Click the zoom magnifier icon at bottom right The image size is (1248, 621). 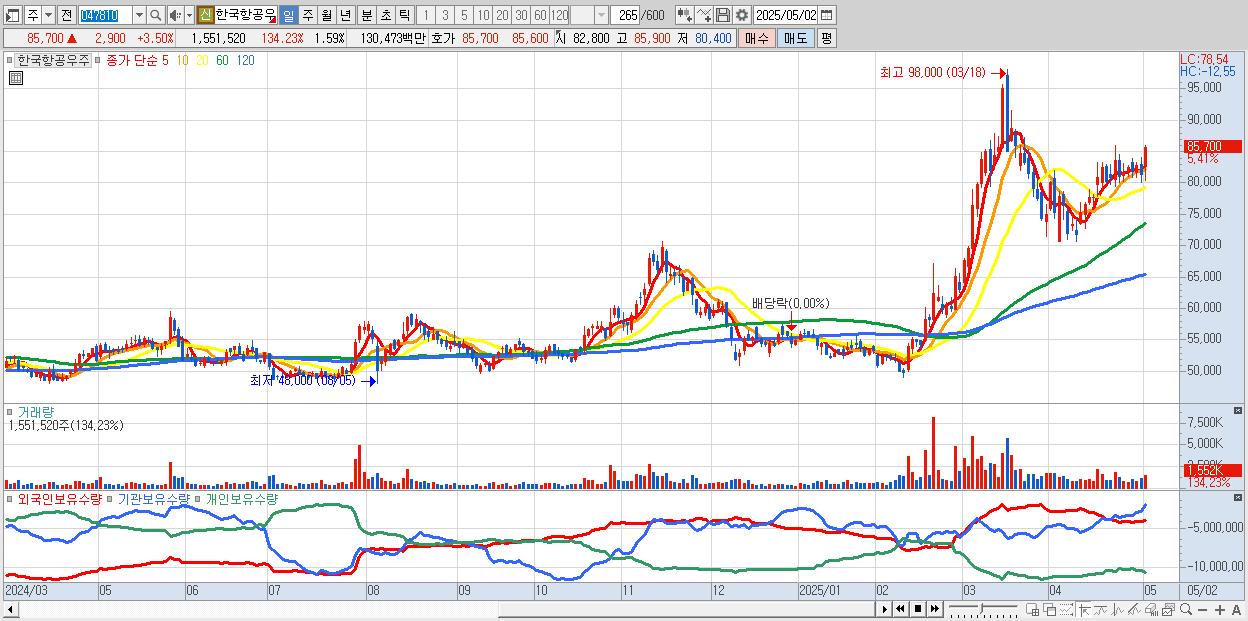1186,609
